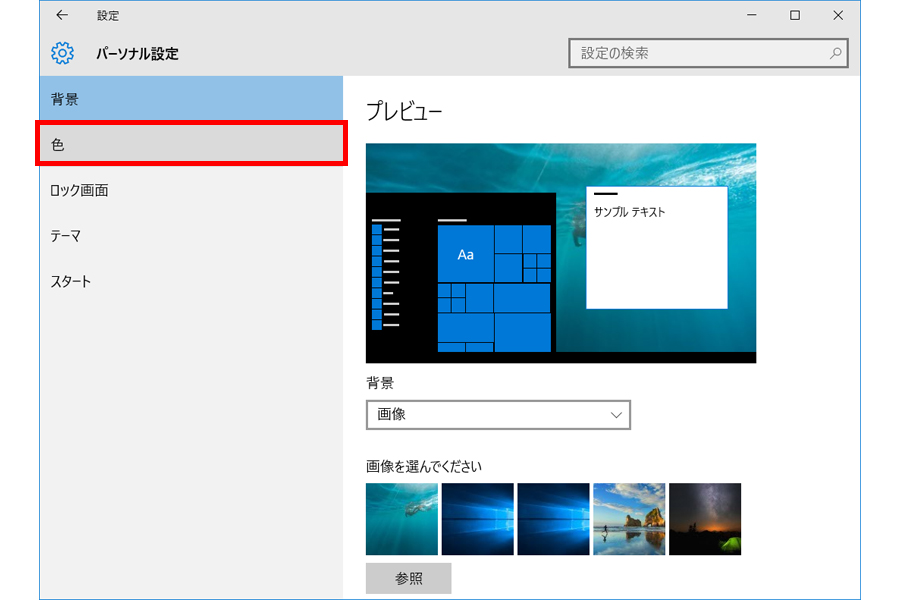Image resolution: width=900 pixels, height=600 pixels.
Task: Focus the 設定の検索 search field
Action: [700, 53]
